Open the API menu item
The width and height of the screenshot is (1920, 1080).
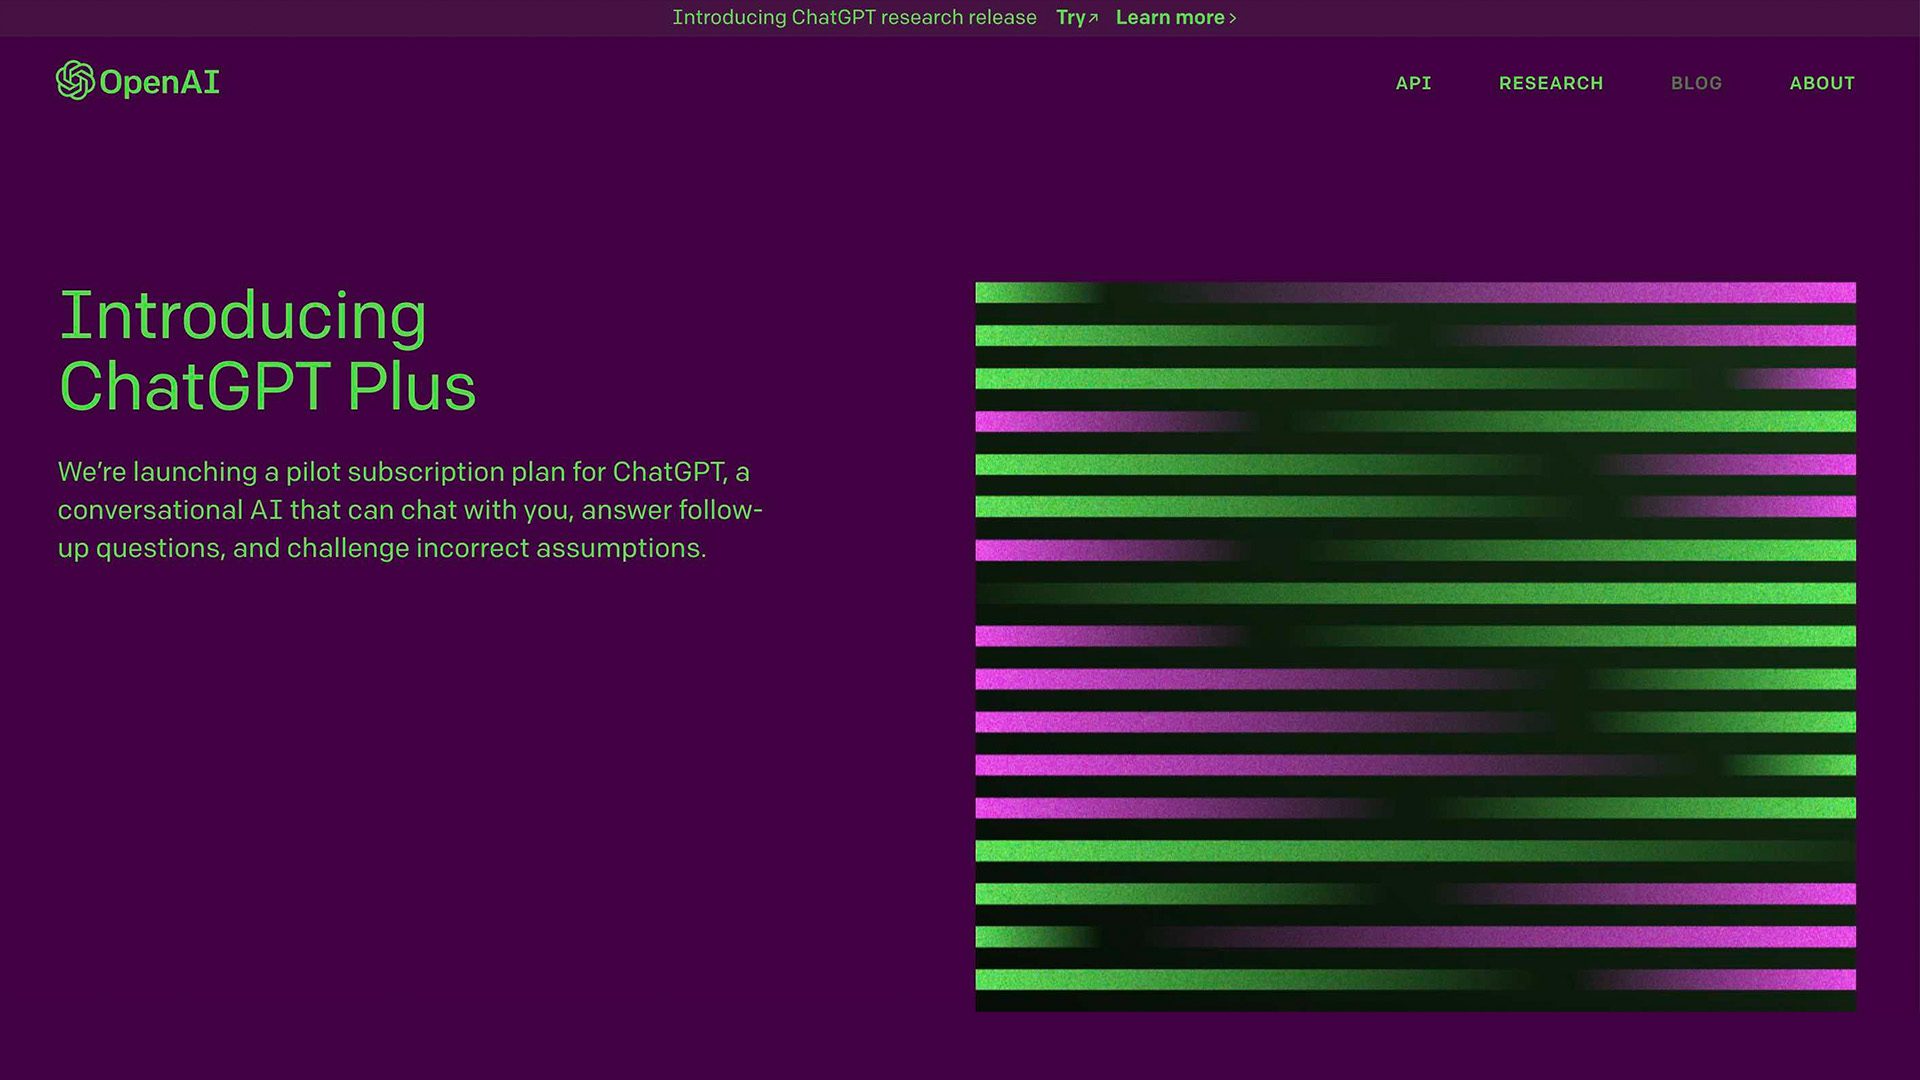click(1413, 83)
